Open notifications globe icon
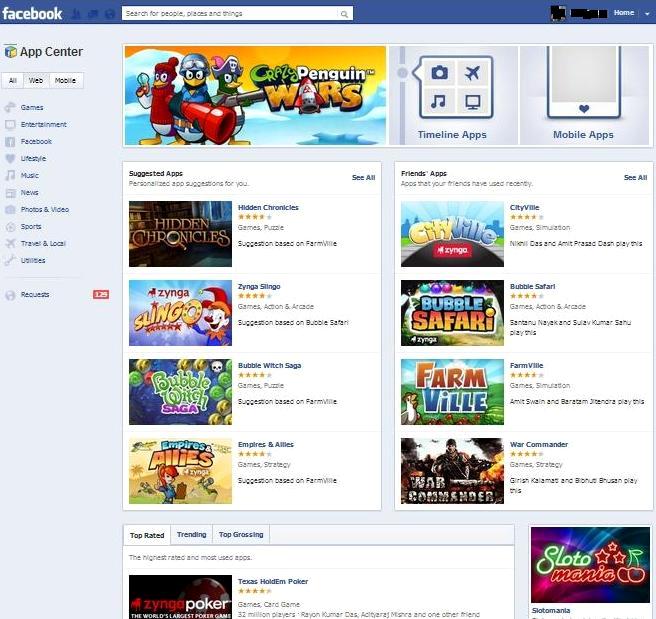 [110, 14]
